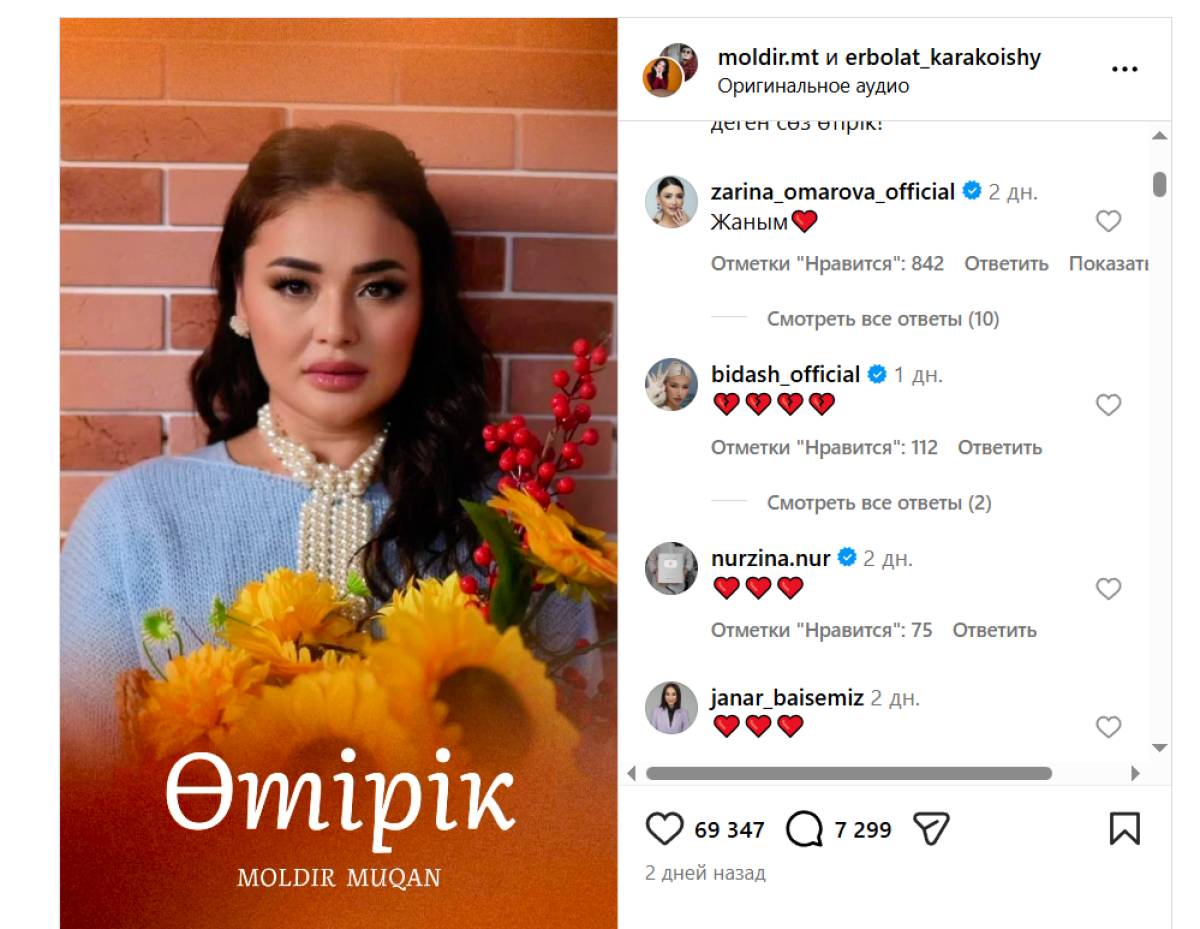Open nurzina.nur profile avatar

(x=671, y=568)
